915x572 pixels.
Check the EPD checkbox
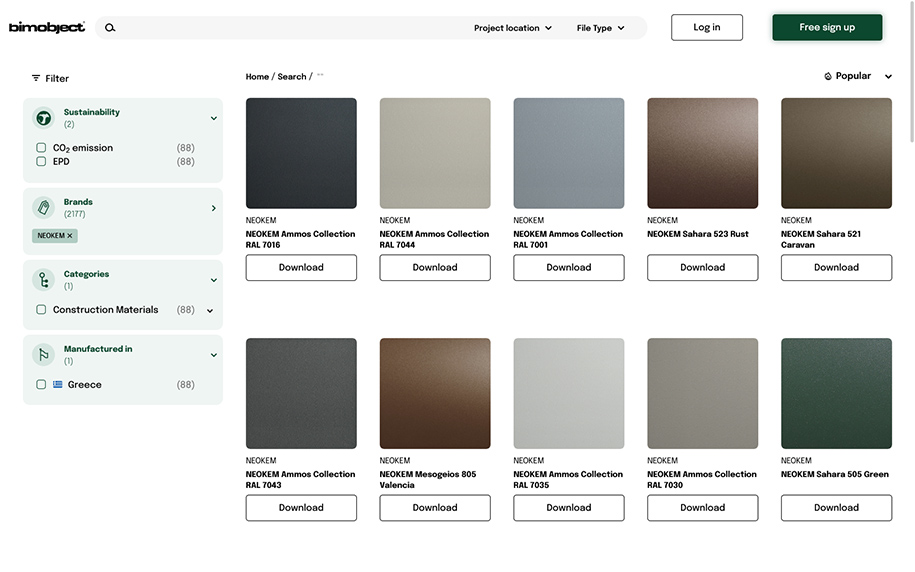[41, 162]
